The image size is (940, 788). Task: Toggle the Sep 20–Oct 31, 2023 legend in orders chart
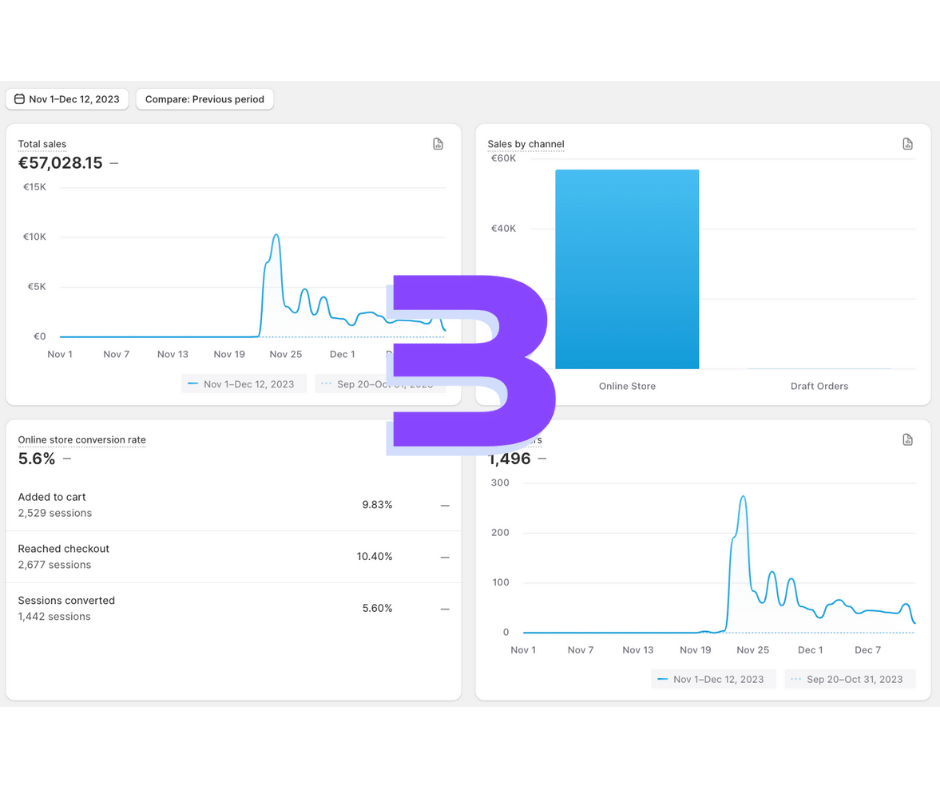849,679
